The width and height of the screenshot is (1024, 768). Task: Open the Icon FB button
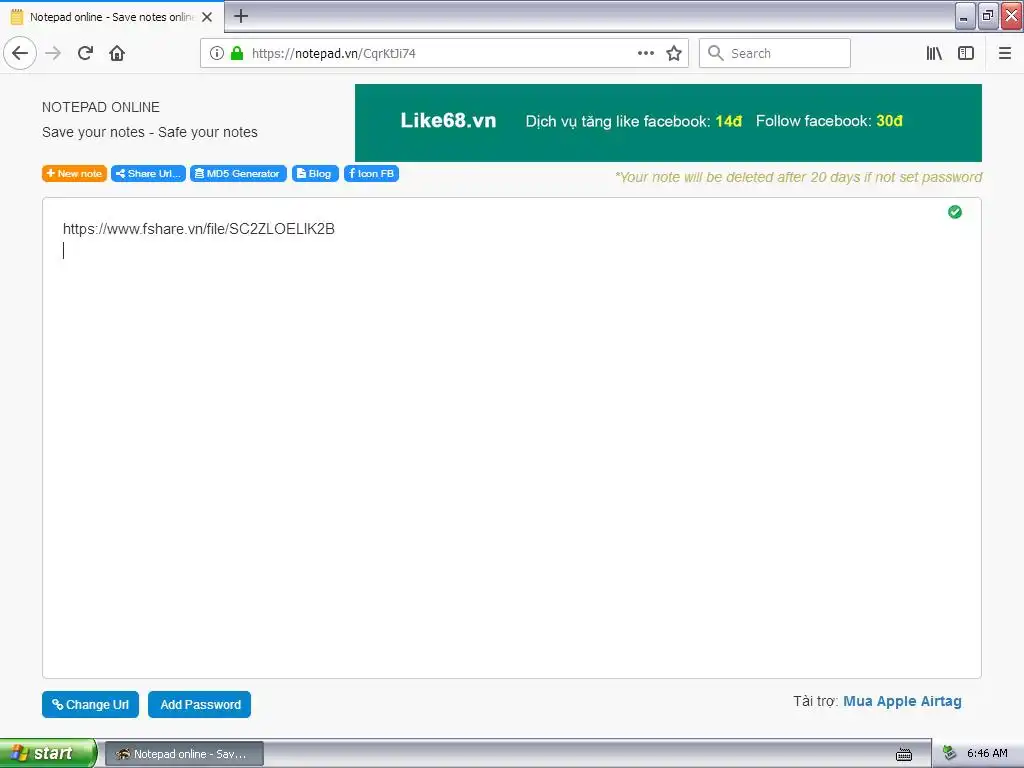pos(371,173)
